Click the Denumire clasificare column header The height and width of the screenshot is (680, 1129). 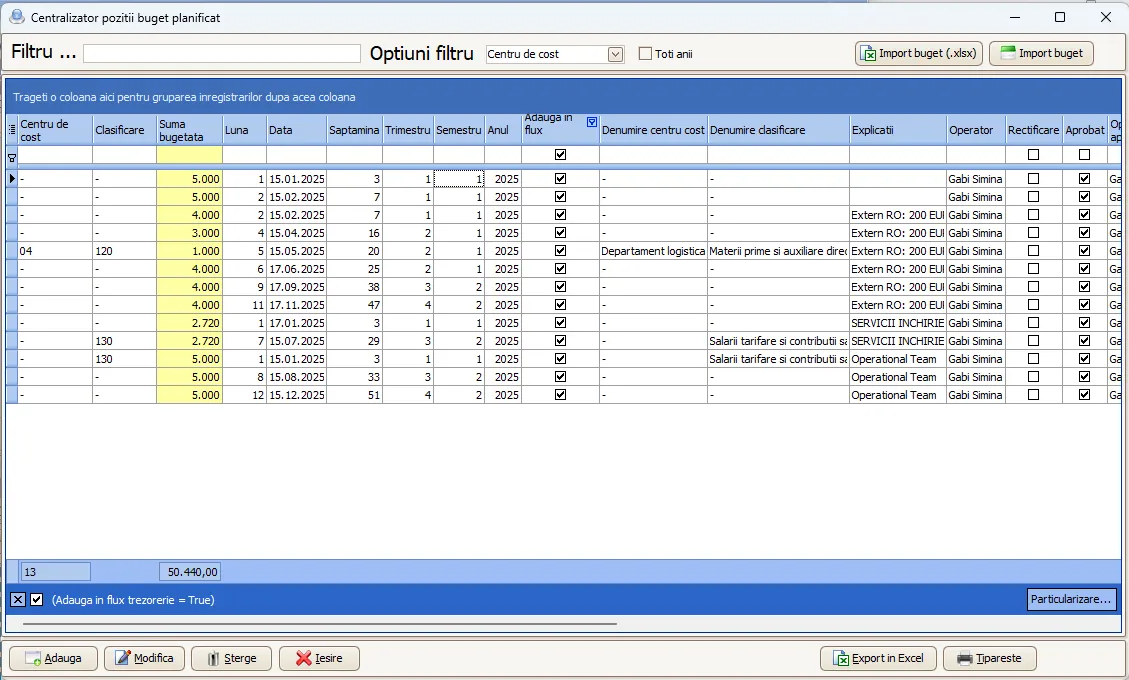tap(778, 130)
